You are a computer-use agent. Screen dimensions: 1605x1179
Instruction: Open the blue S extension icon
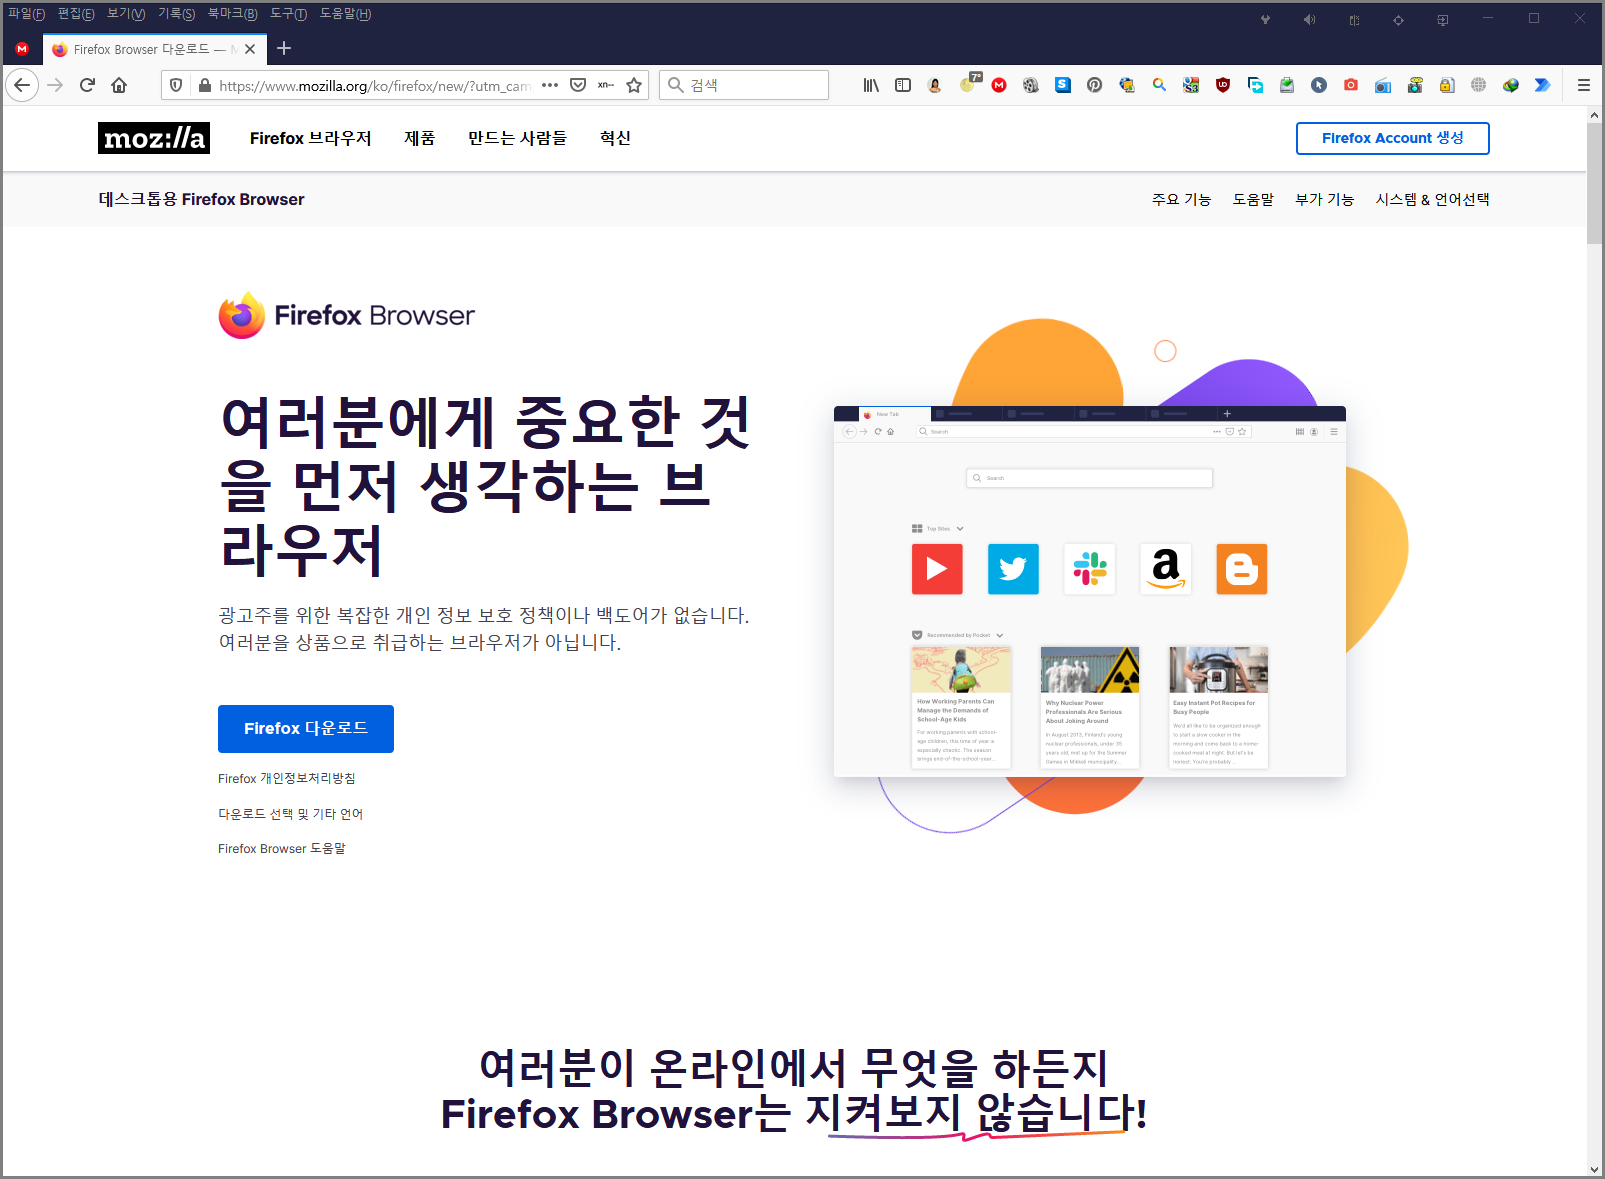click(x=1063, y=85)
